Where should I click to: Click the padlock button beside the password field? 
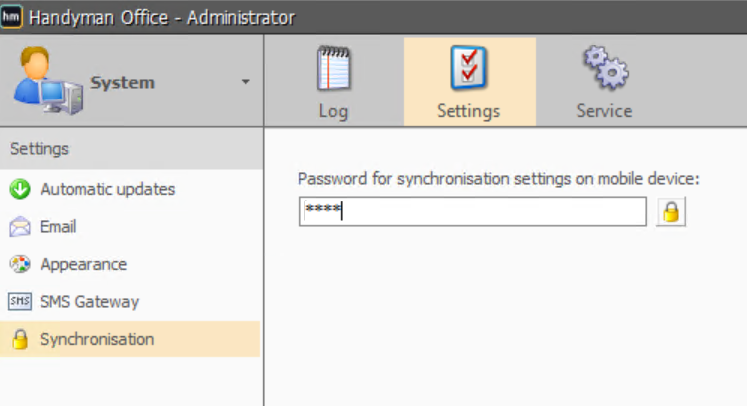[x=671, y=212]
